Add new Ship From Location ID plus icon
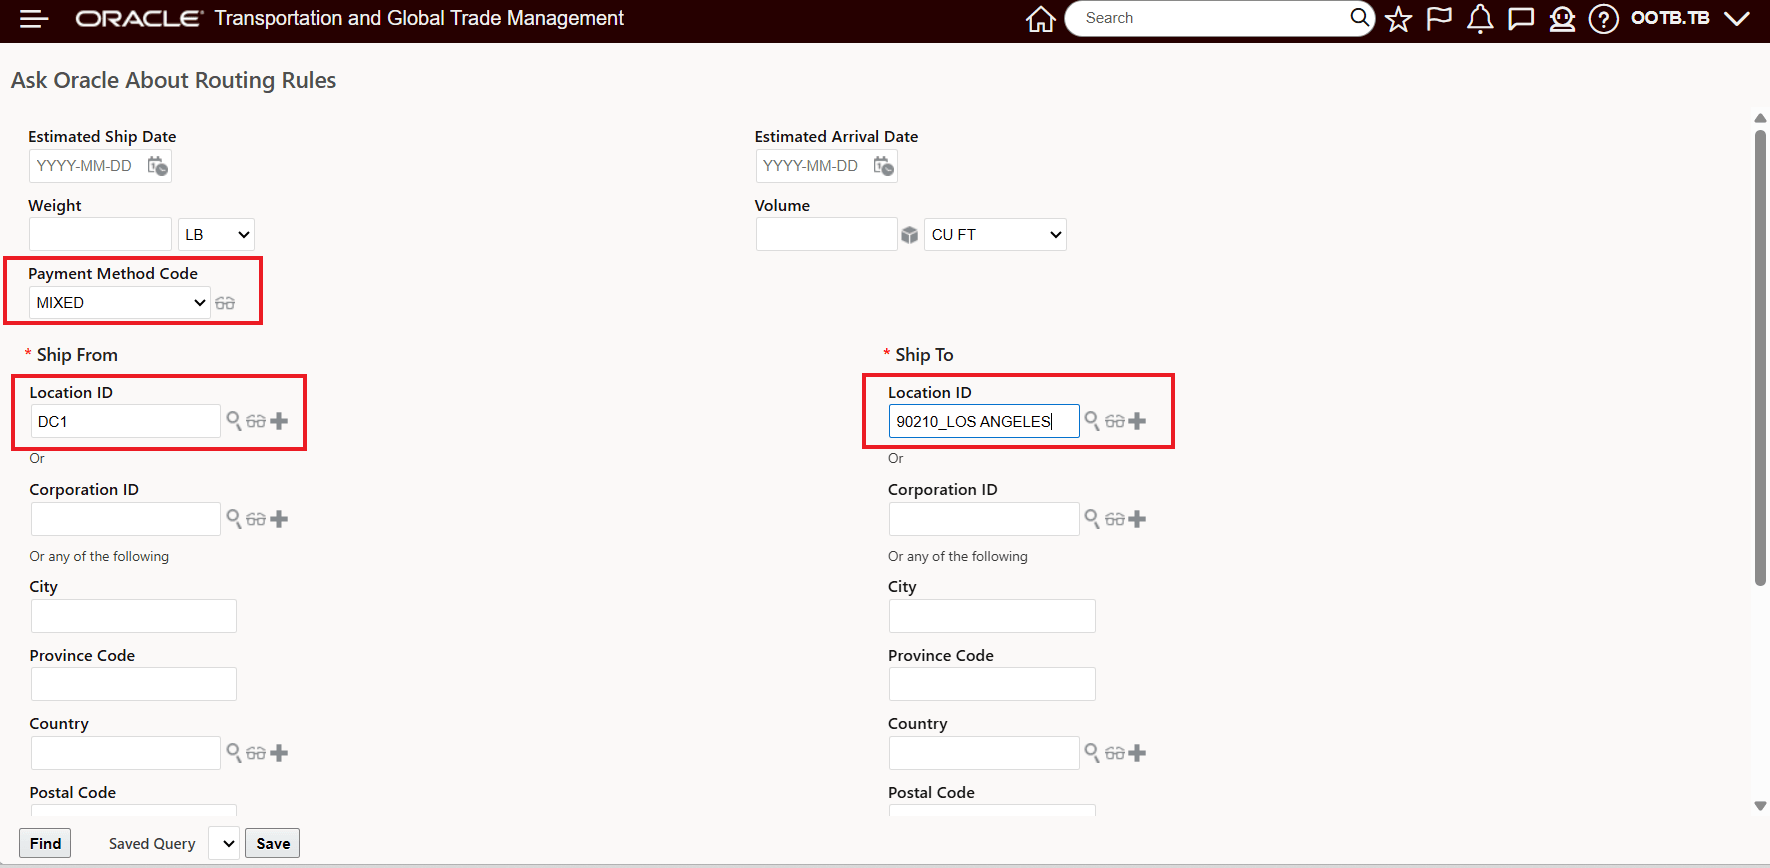The width and height of the screenshot is (1770, 868). click(279, 421)
